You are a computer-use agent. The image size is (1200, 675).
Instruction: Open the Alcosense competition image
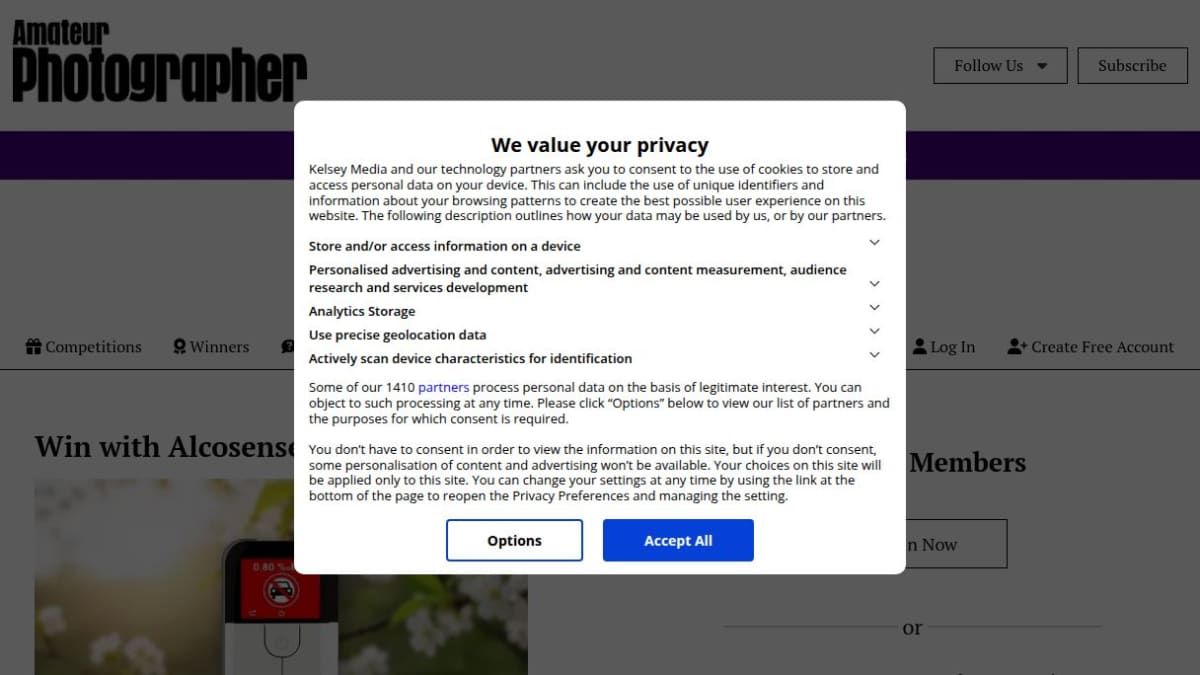click(x=281, y=576)
